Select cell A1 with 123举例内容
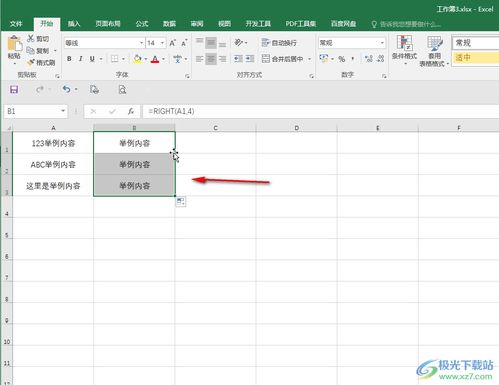Viewport: 499px width, 385px height. coord(53,143)
